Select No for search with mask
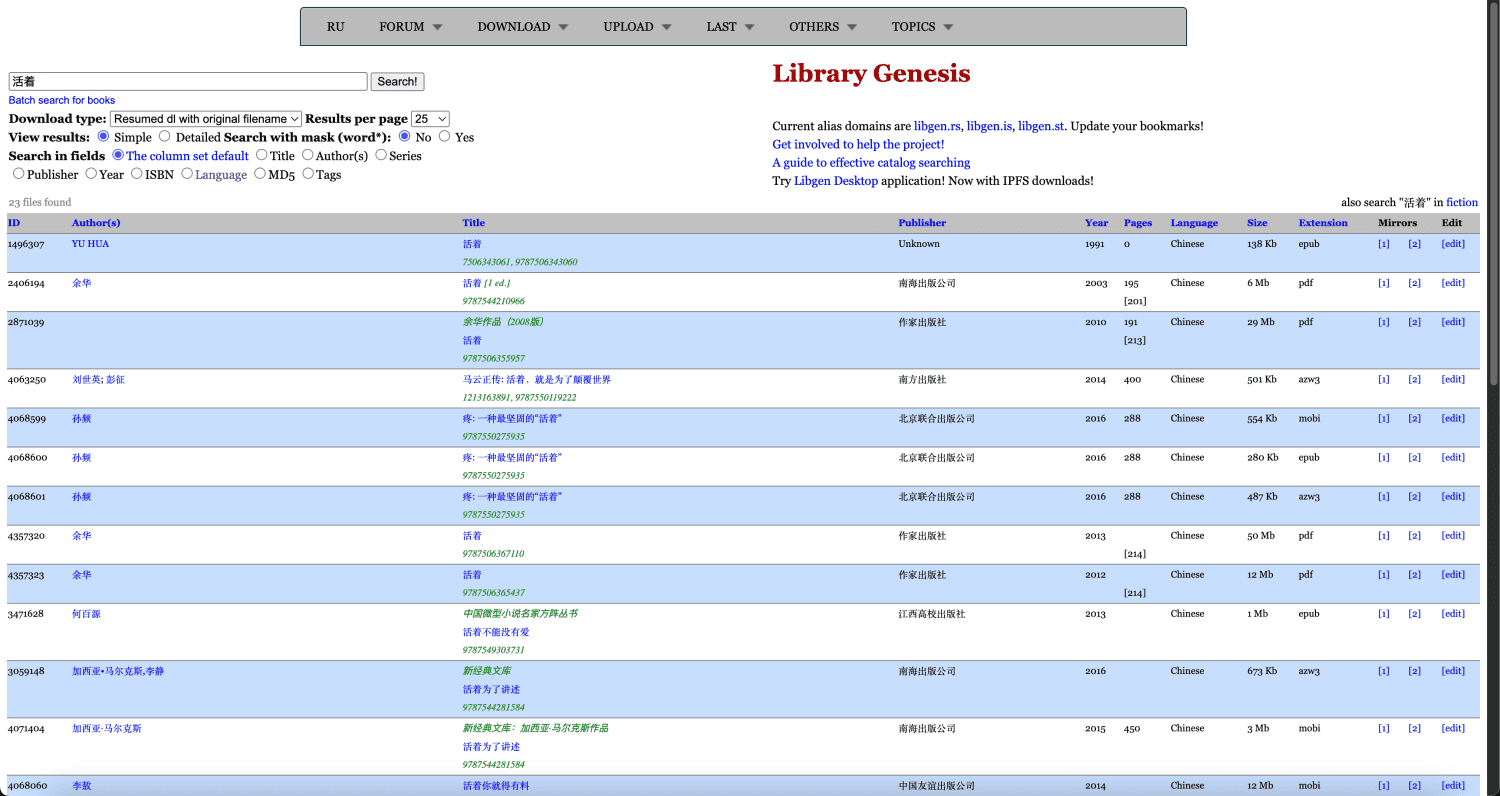The width and height of the screenshot is (1500, 796). pyautogui.click(x=405, y=136)
